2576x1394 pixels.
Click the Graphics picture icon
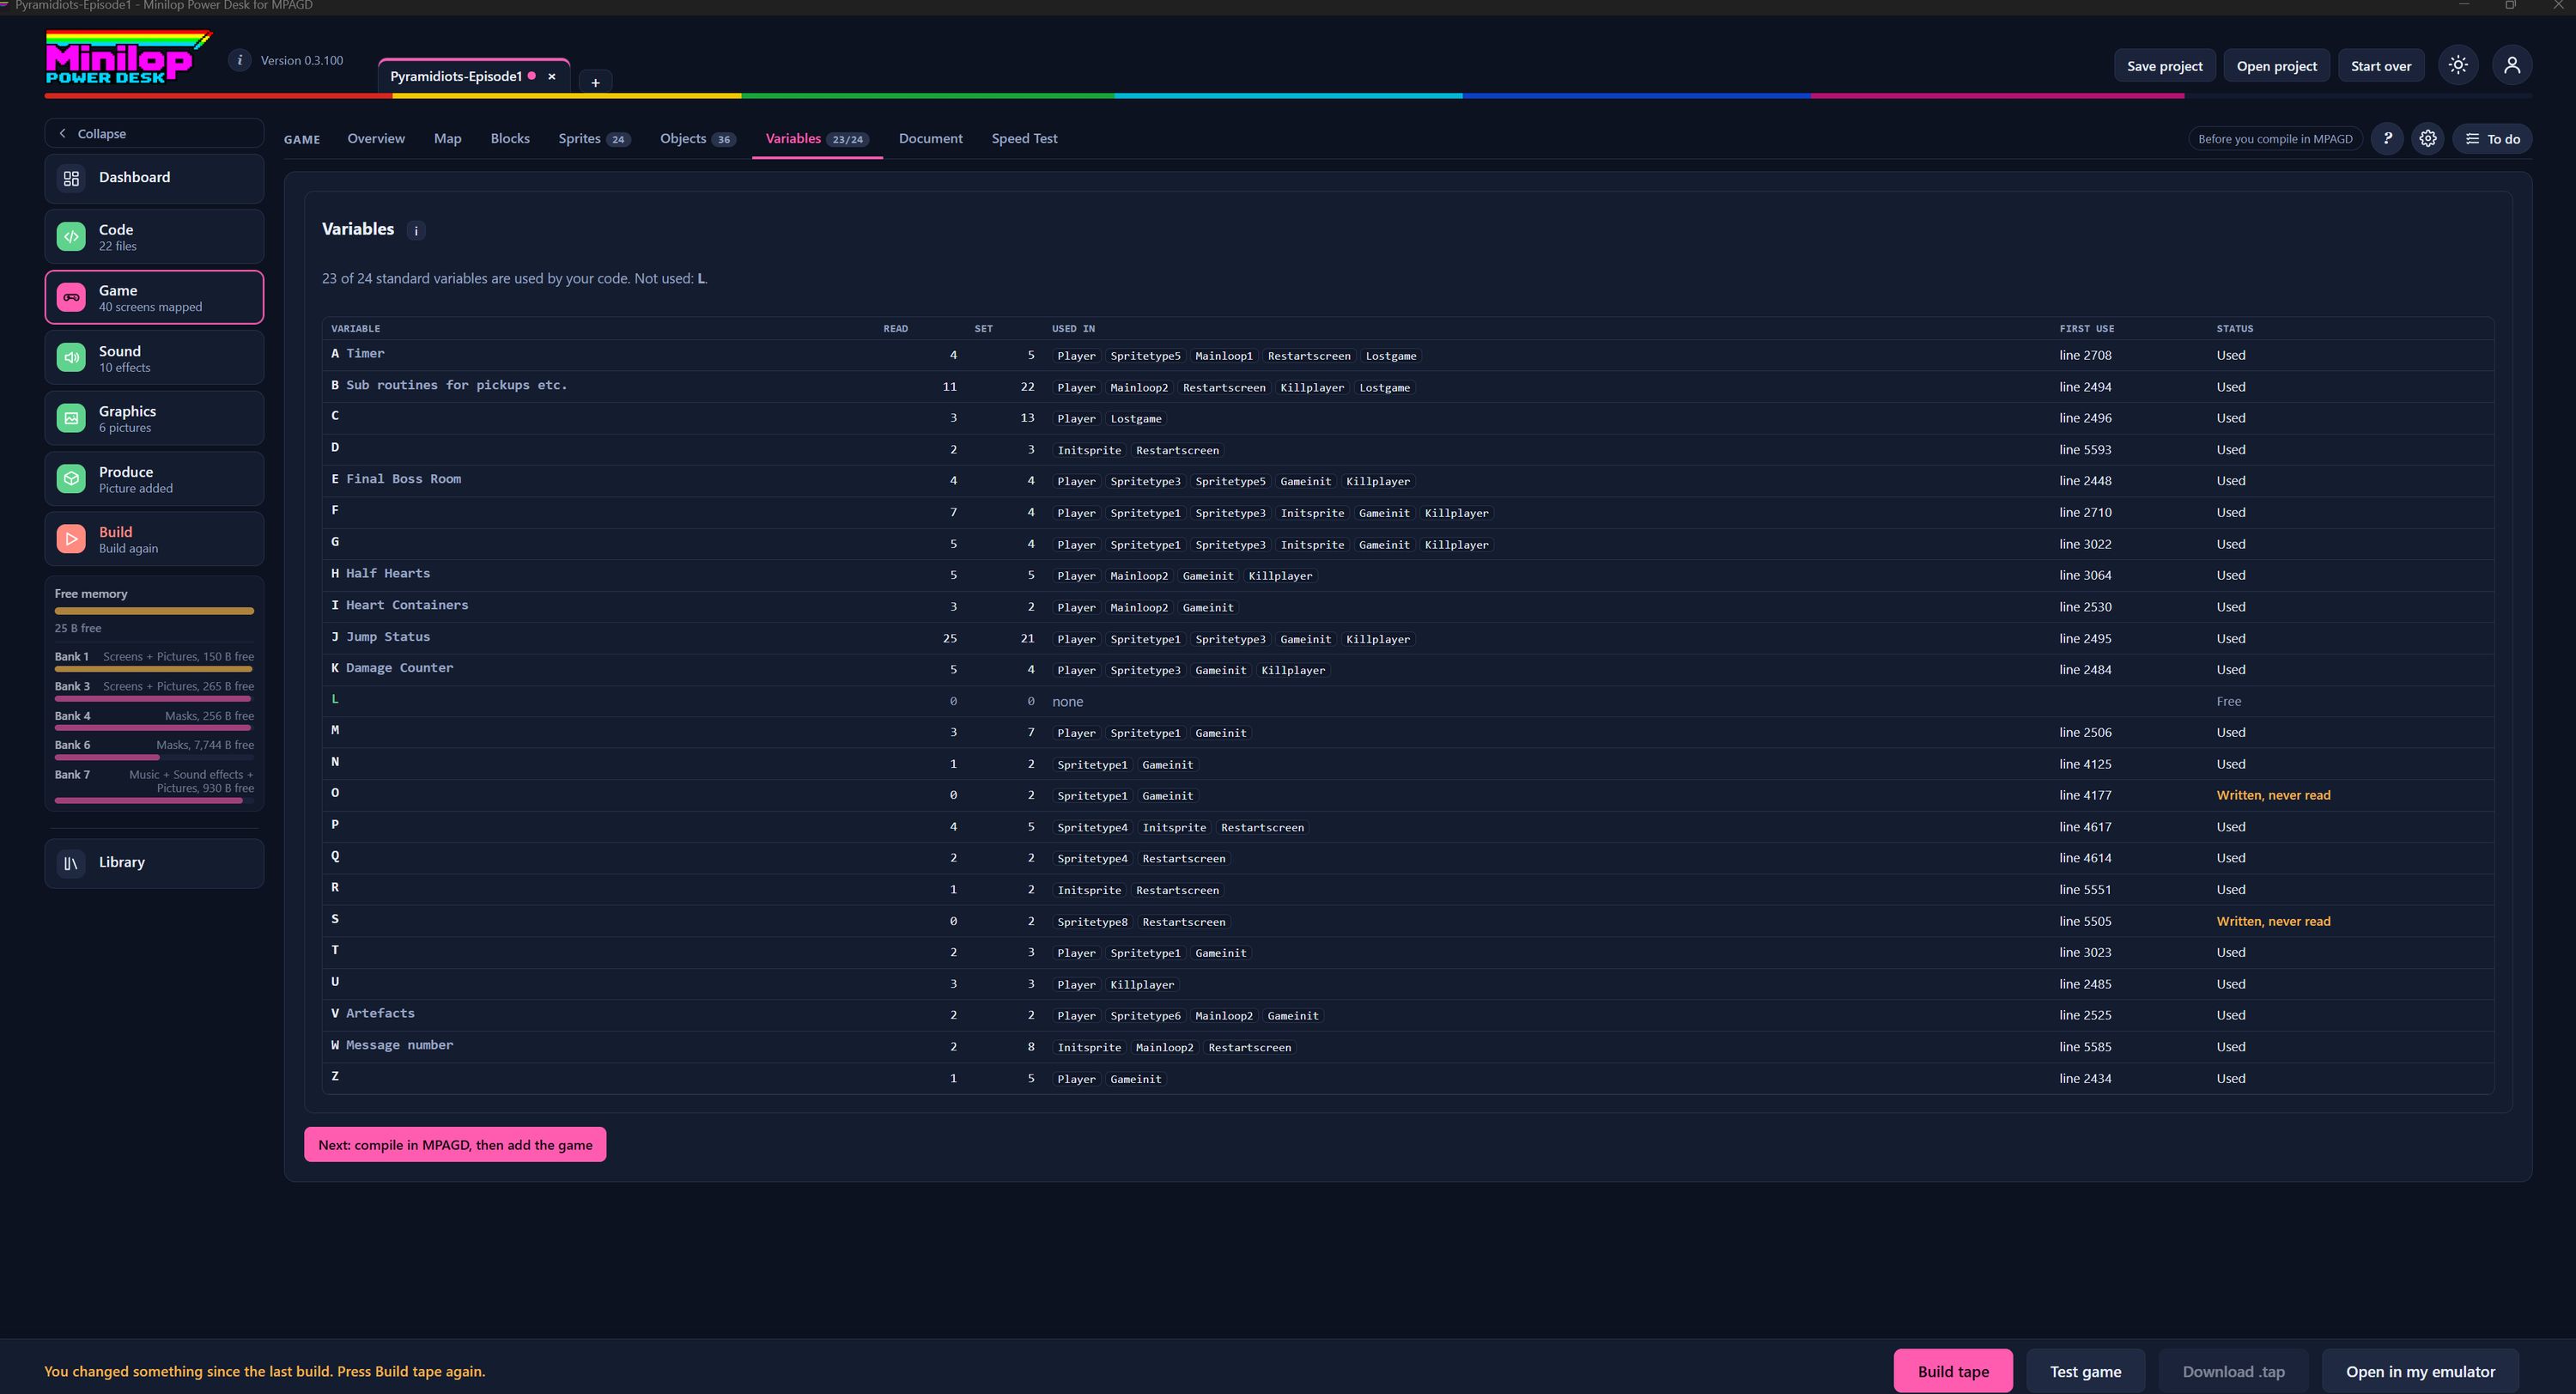click(71, 418)
